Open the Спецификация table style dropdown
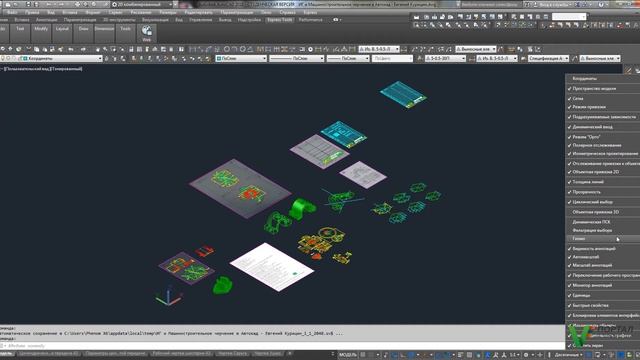This screenshot has height=360, width=640. tap(548, 59)
